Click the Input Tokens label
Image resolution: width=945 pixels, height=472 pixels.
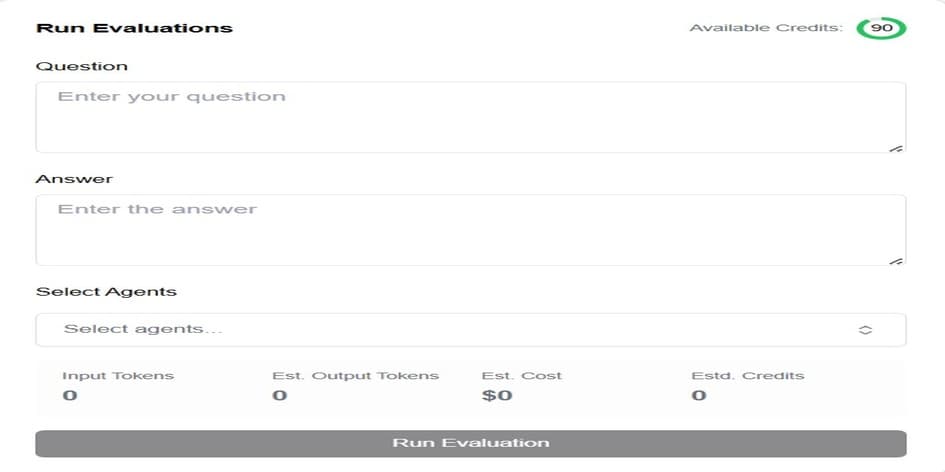click(x=118, y=376)
